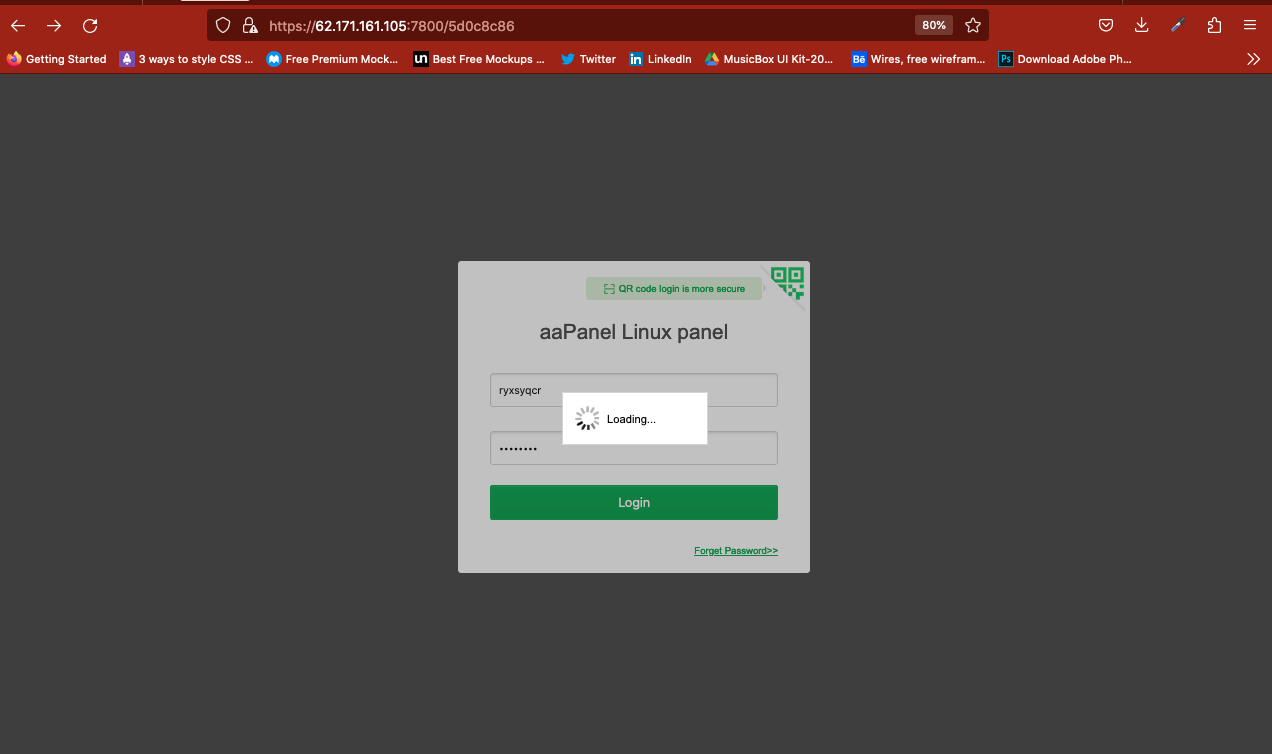This screenshot has width=1272, height=754.
Task: Open the Extensions puzzle icon
Action: (1214, 26)
